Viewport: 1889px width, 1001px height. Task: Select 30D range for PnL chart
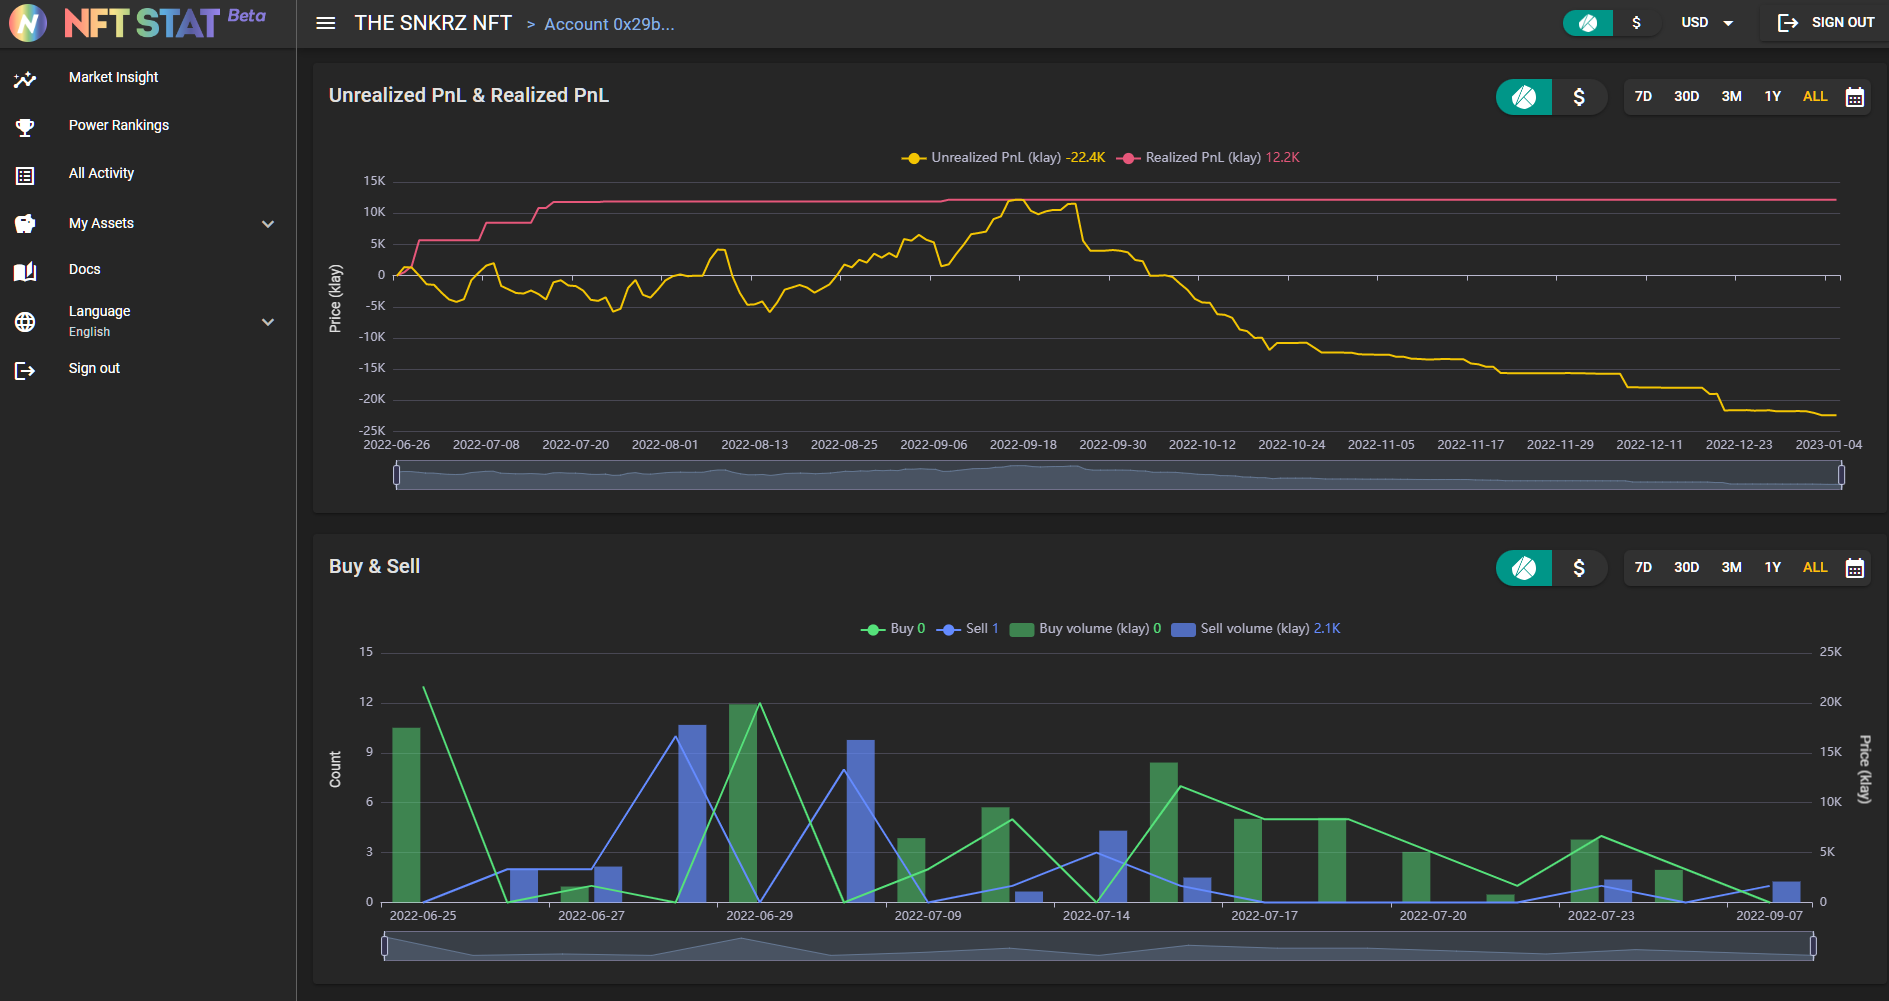[1686, 97]
